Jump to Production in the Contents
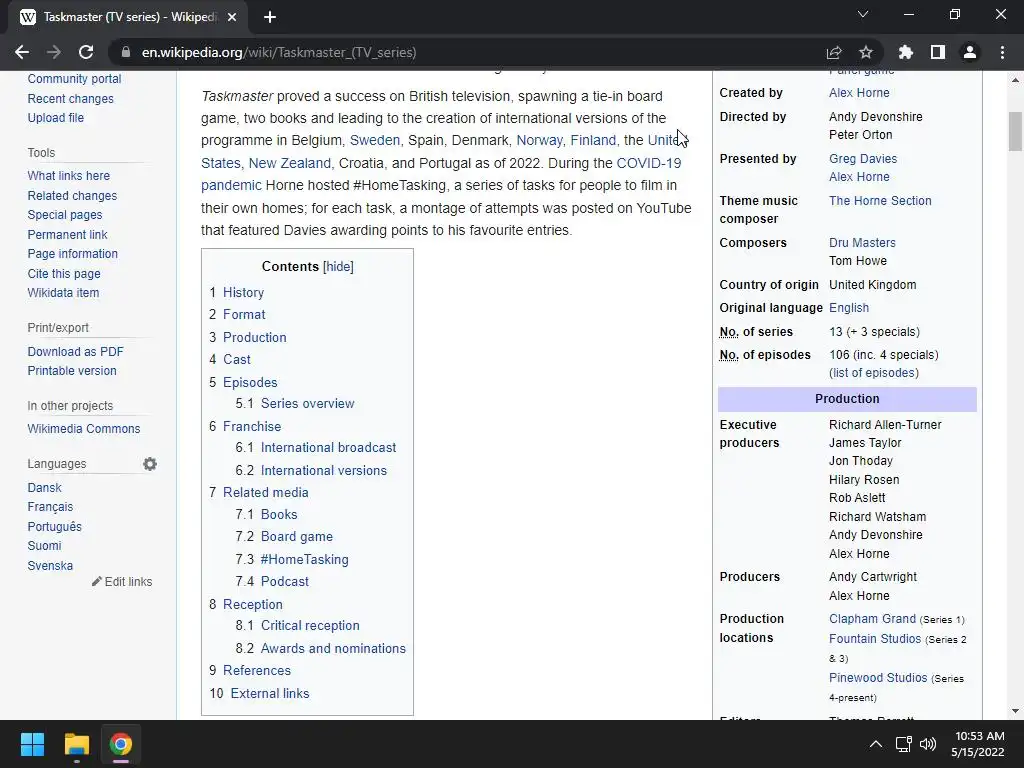 click(x=254, y=338)
